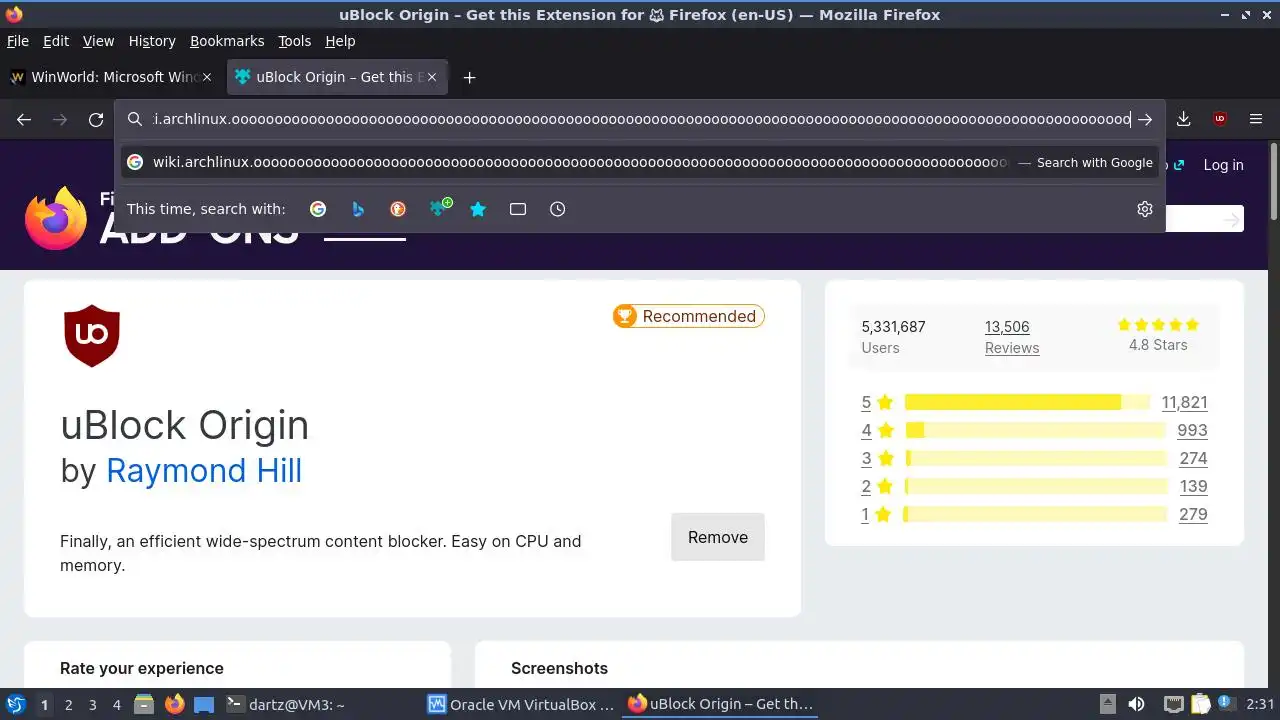Open a new browser tab
The image size is (1280, 720).
469,77
